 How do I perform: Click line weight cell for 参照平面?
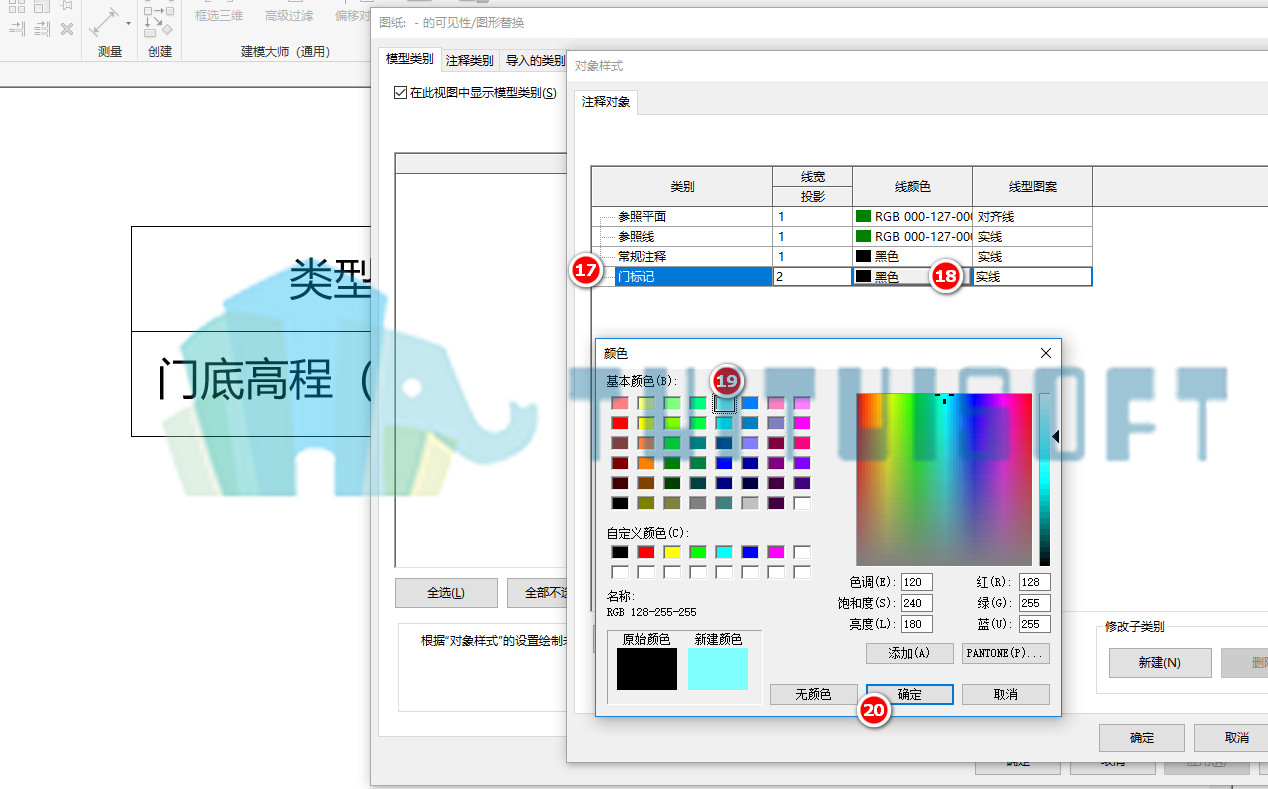(x=812, y=216)
